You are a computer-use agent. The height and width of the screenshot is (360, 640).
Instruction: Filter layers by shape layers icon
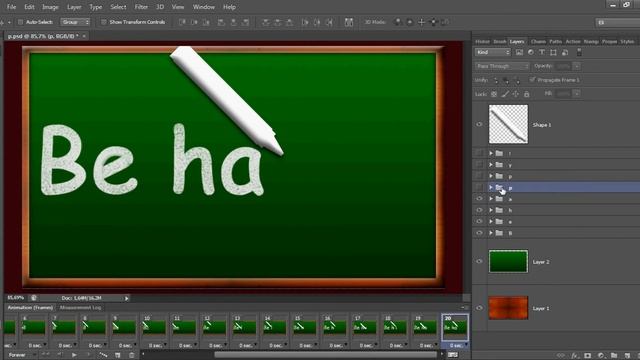[x=553, y=52]
